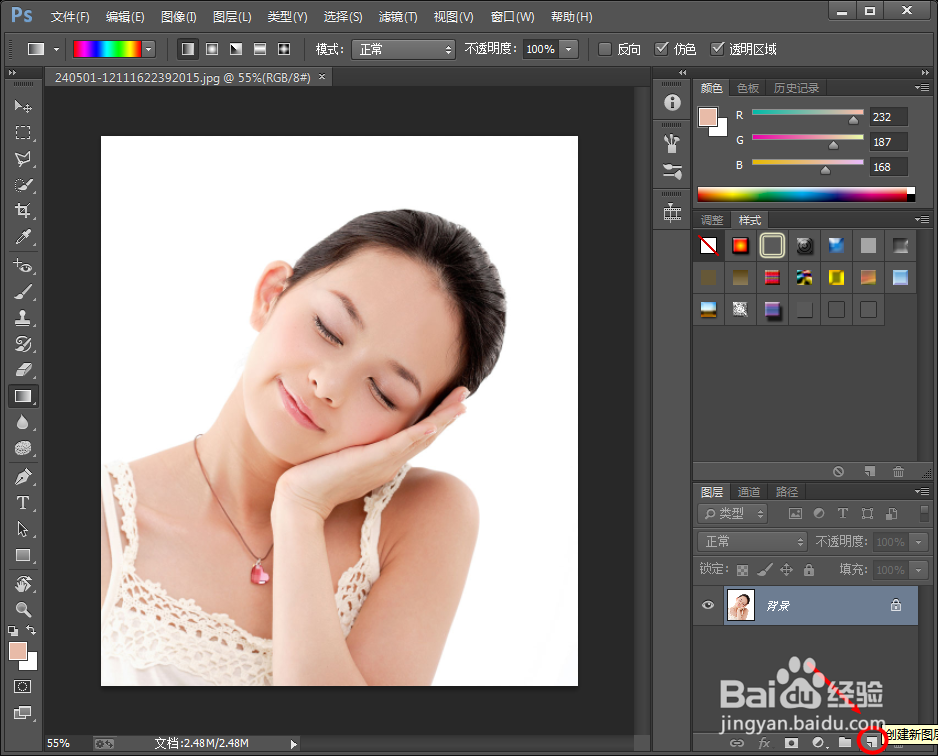Hide the 背景 layer visibility
The width and height of the screenshot is (938, 756).
point(707,605)
